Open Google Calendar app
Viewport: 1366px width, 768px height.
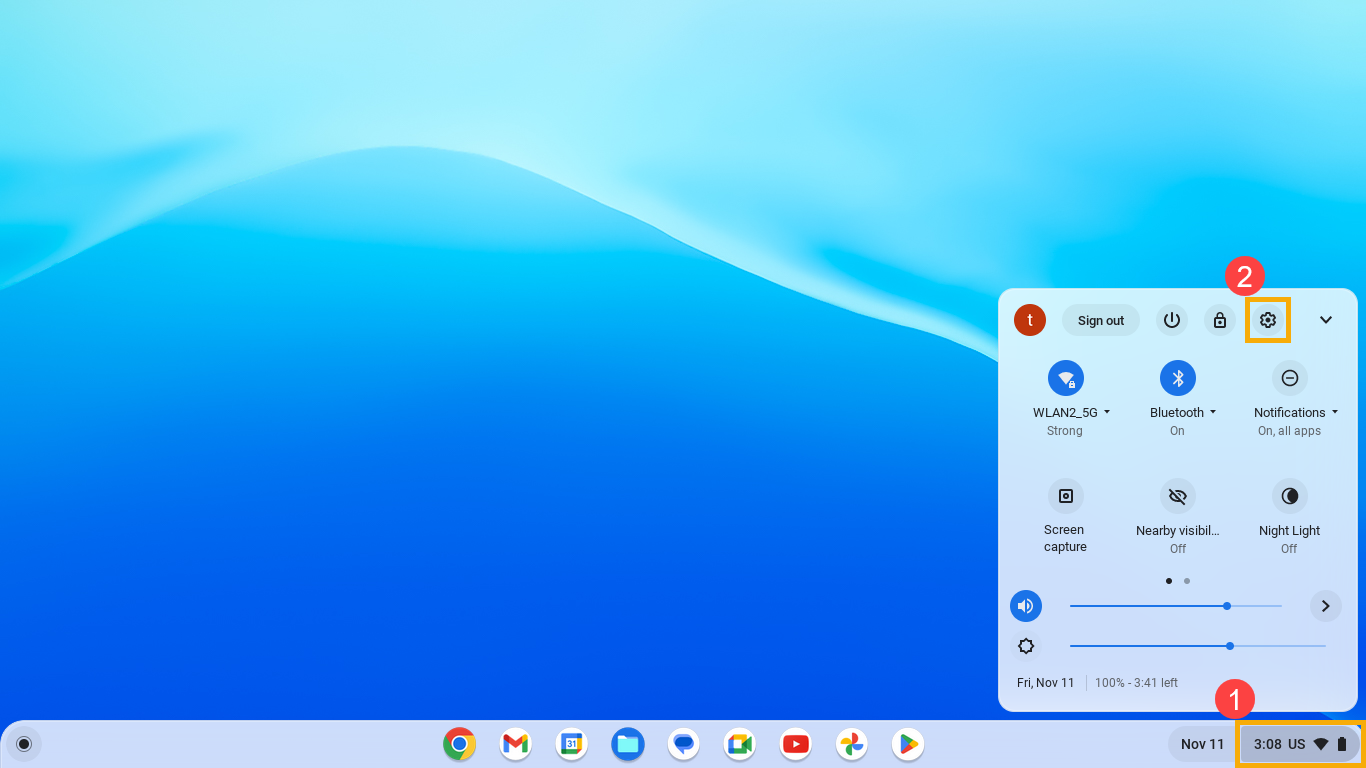click(x=571, y=744)
